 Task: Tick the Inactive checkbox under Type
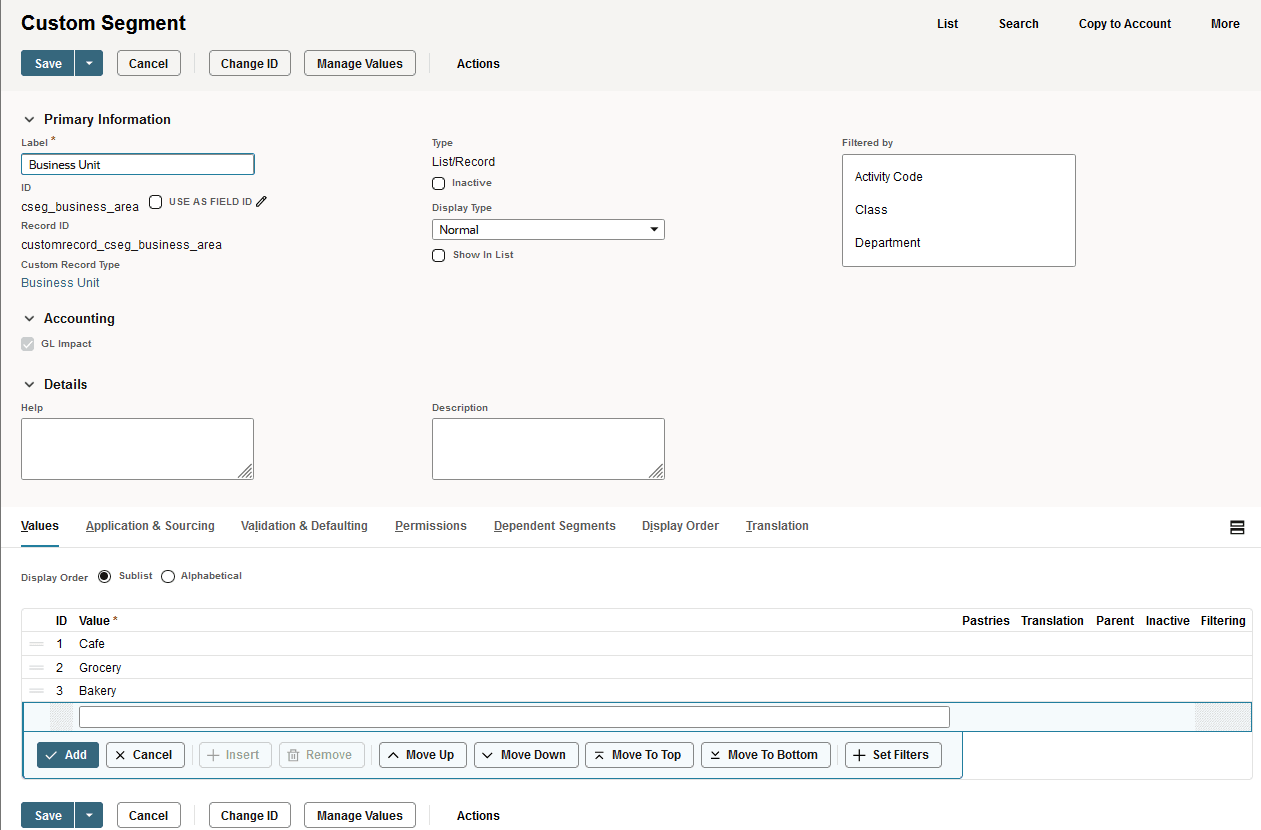pos(438,183)
